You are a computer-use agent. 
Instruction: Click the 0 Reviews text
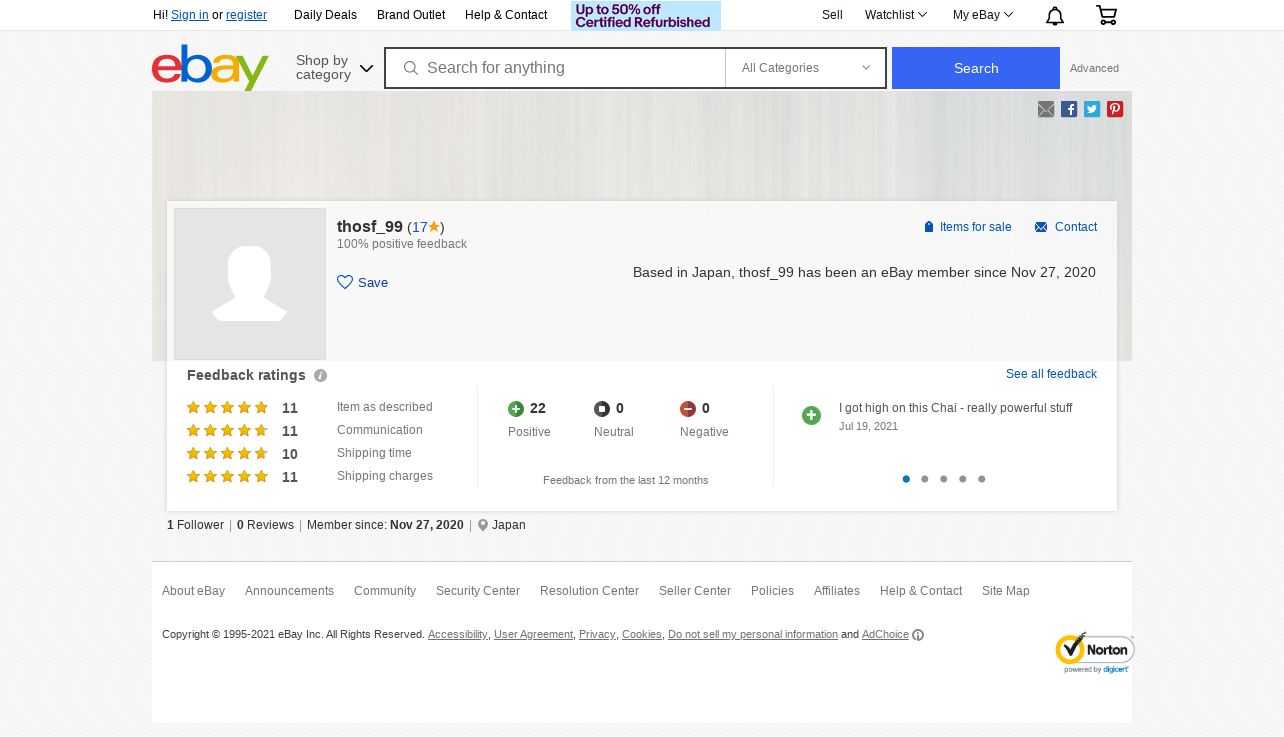pyautogui.click(x=265, y=525)
